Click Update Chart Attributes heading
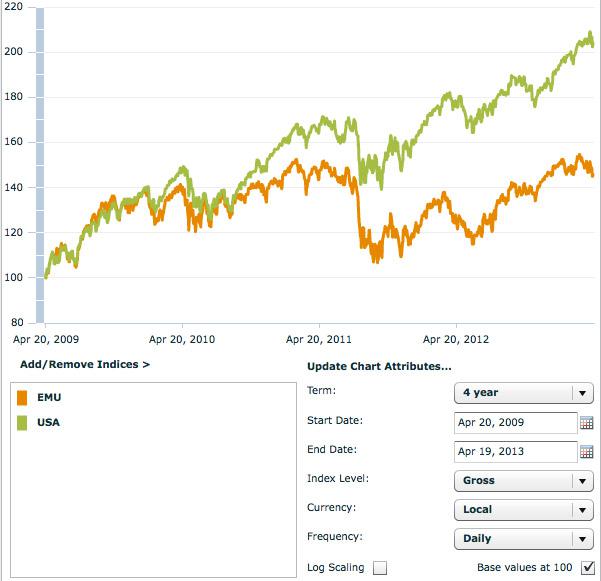The width and height of the screenshot is (601, 581). click(379, 367)
